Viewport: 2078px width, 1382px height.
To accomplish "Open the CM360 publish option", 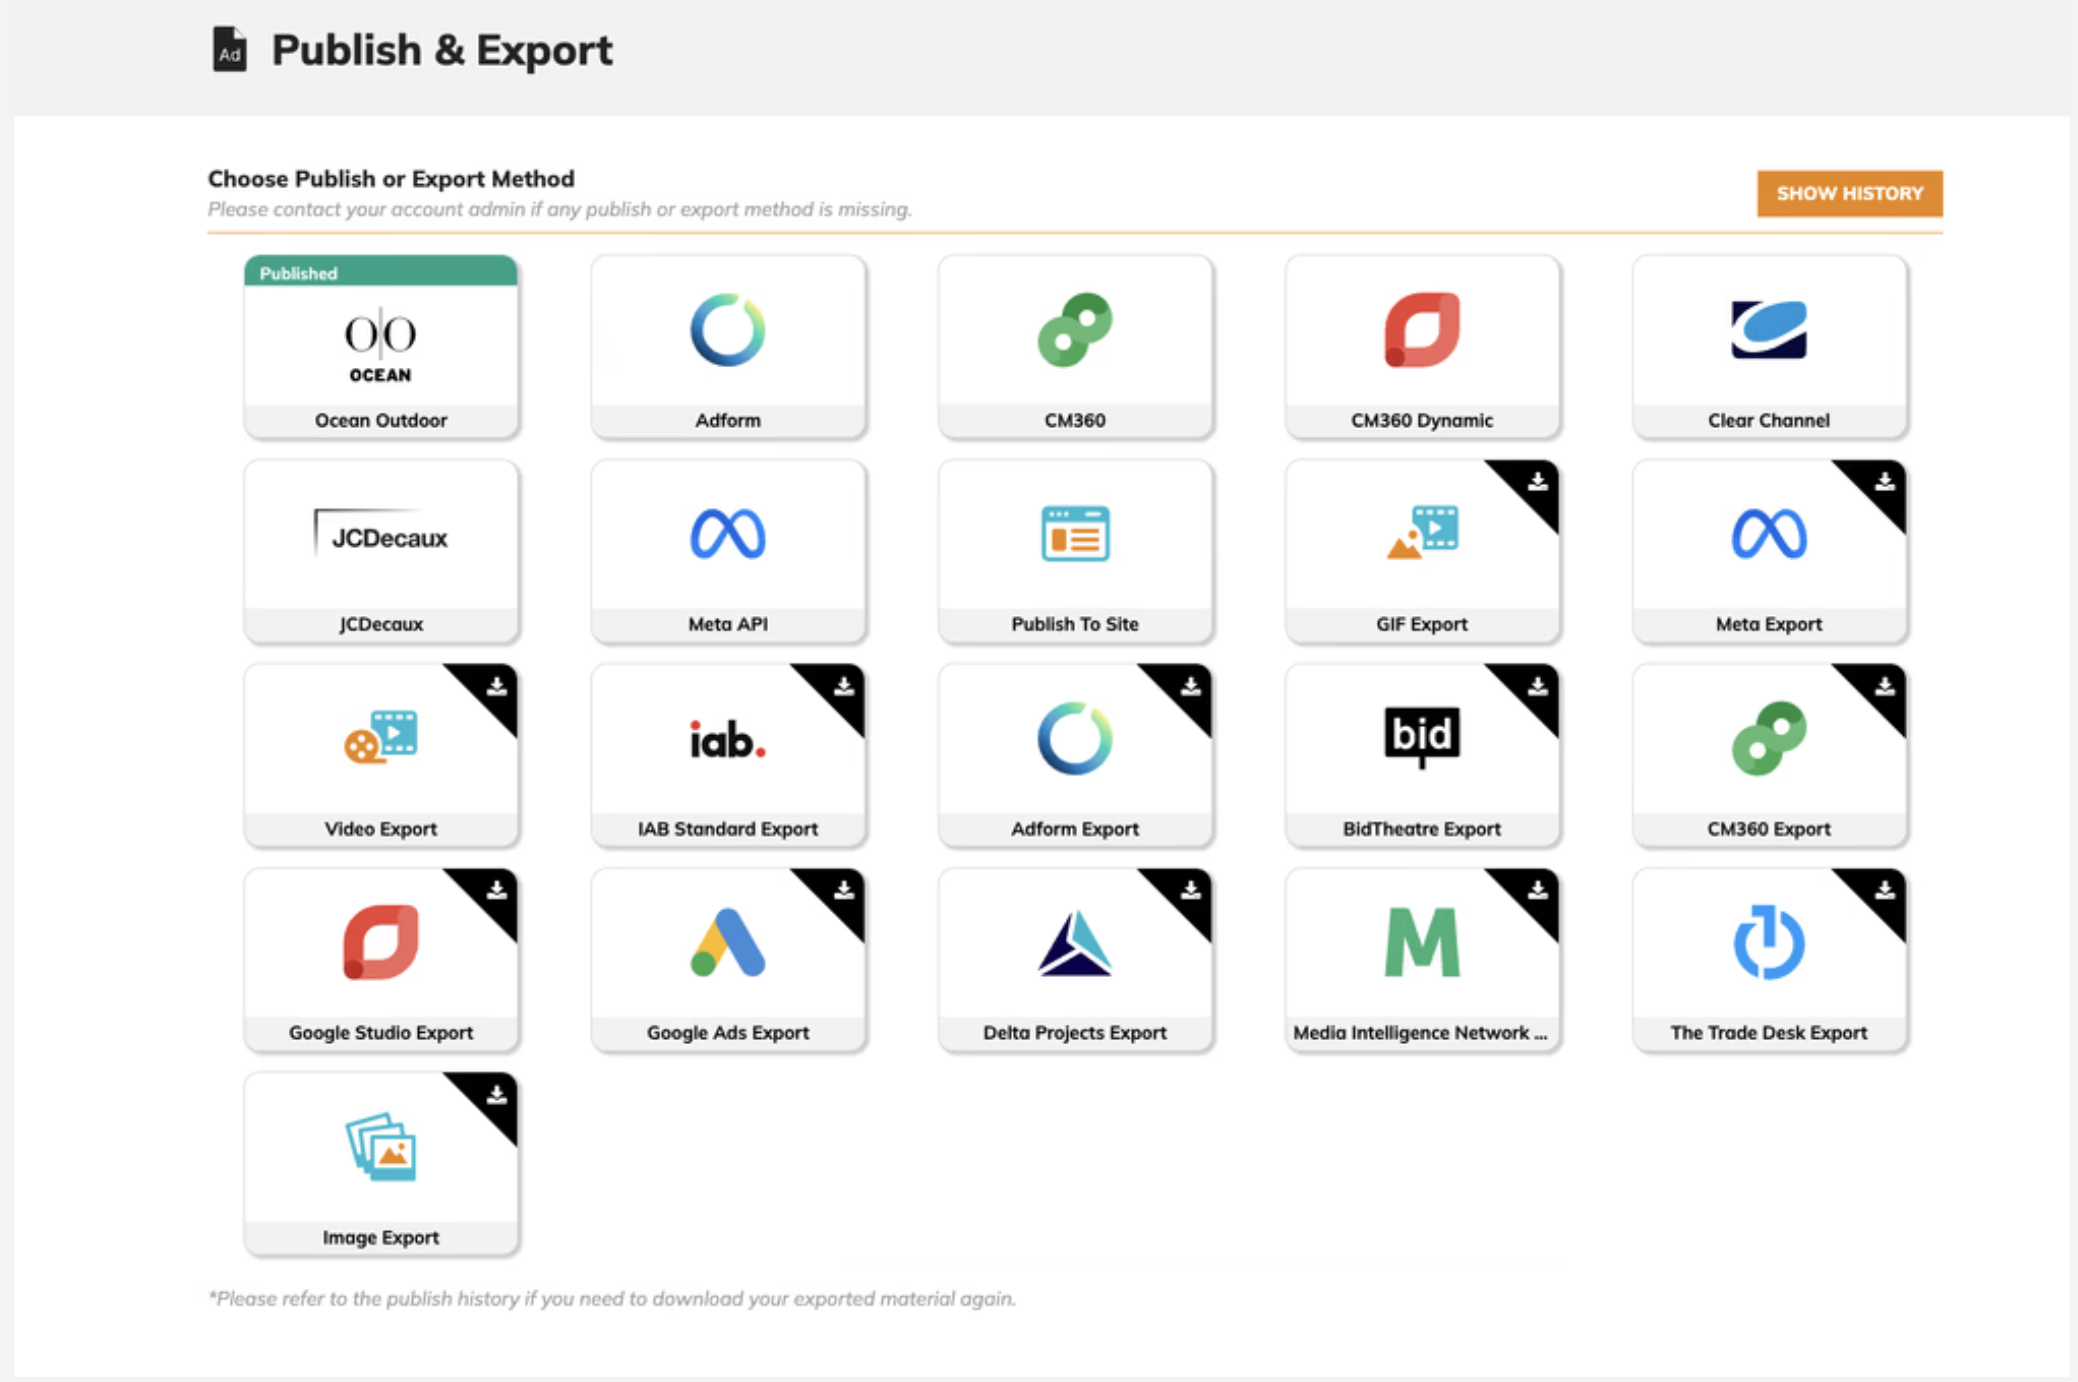I will [x=1074, y=347].
